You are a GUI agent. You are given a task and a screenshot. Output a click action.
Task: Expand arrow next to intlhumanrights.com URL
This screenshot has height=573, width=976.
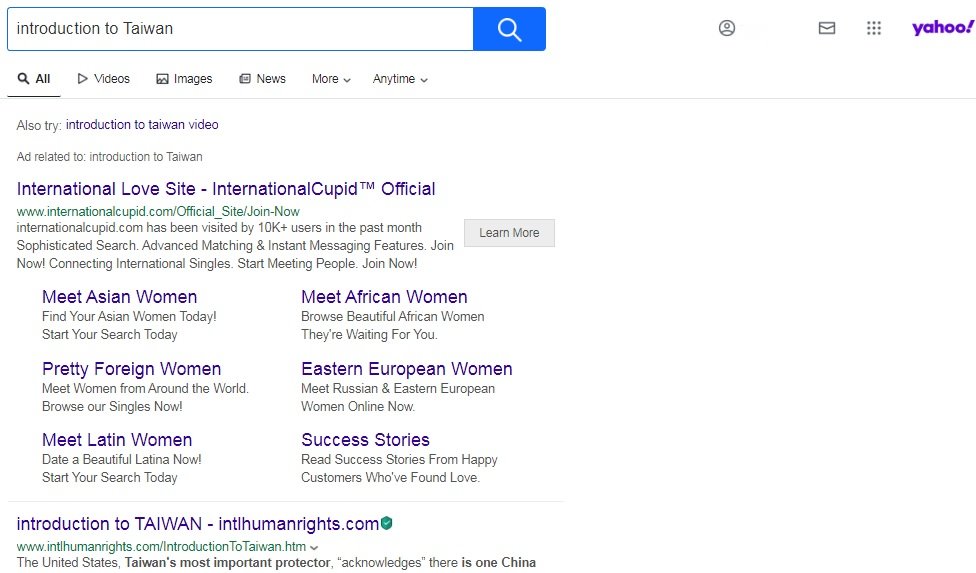point(314,548)
